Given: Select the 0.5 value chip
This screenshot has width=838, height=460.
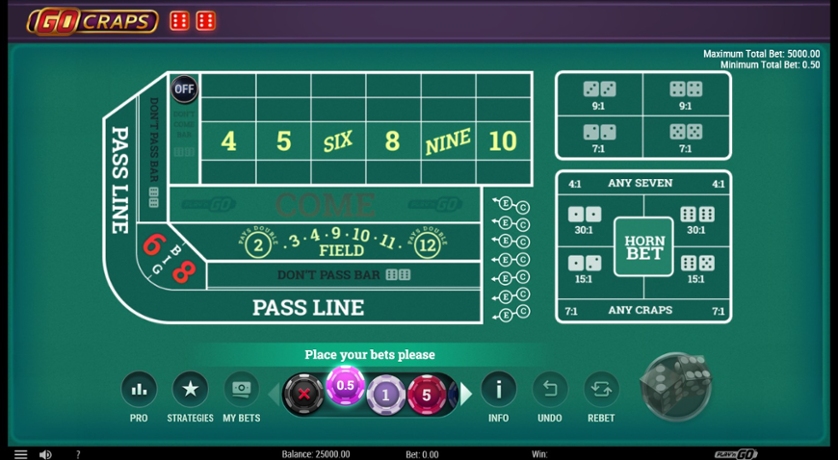Looking at the screenshot, I should point(345,386).
